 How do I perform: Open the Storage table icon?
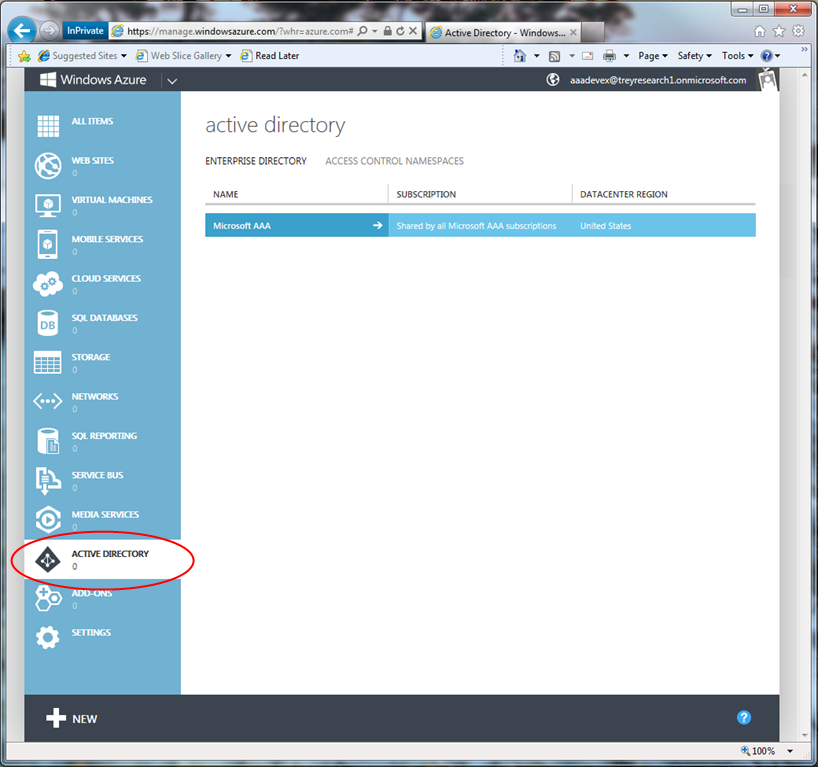[x=47, y=363]
